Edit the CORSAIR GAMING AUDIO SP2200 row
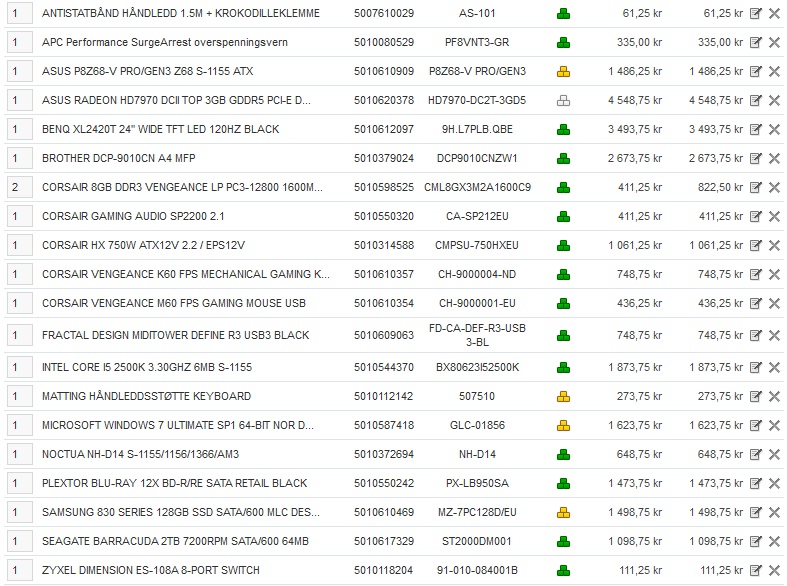Viewport: 787px width, 586px height. [755, 217]
